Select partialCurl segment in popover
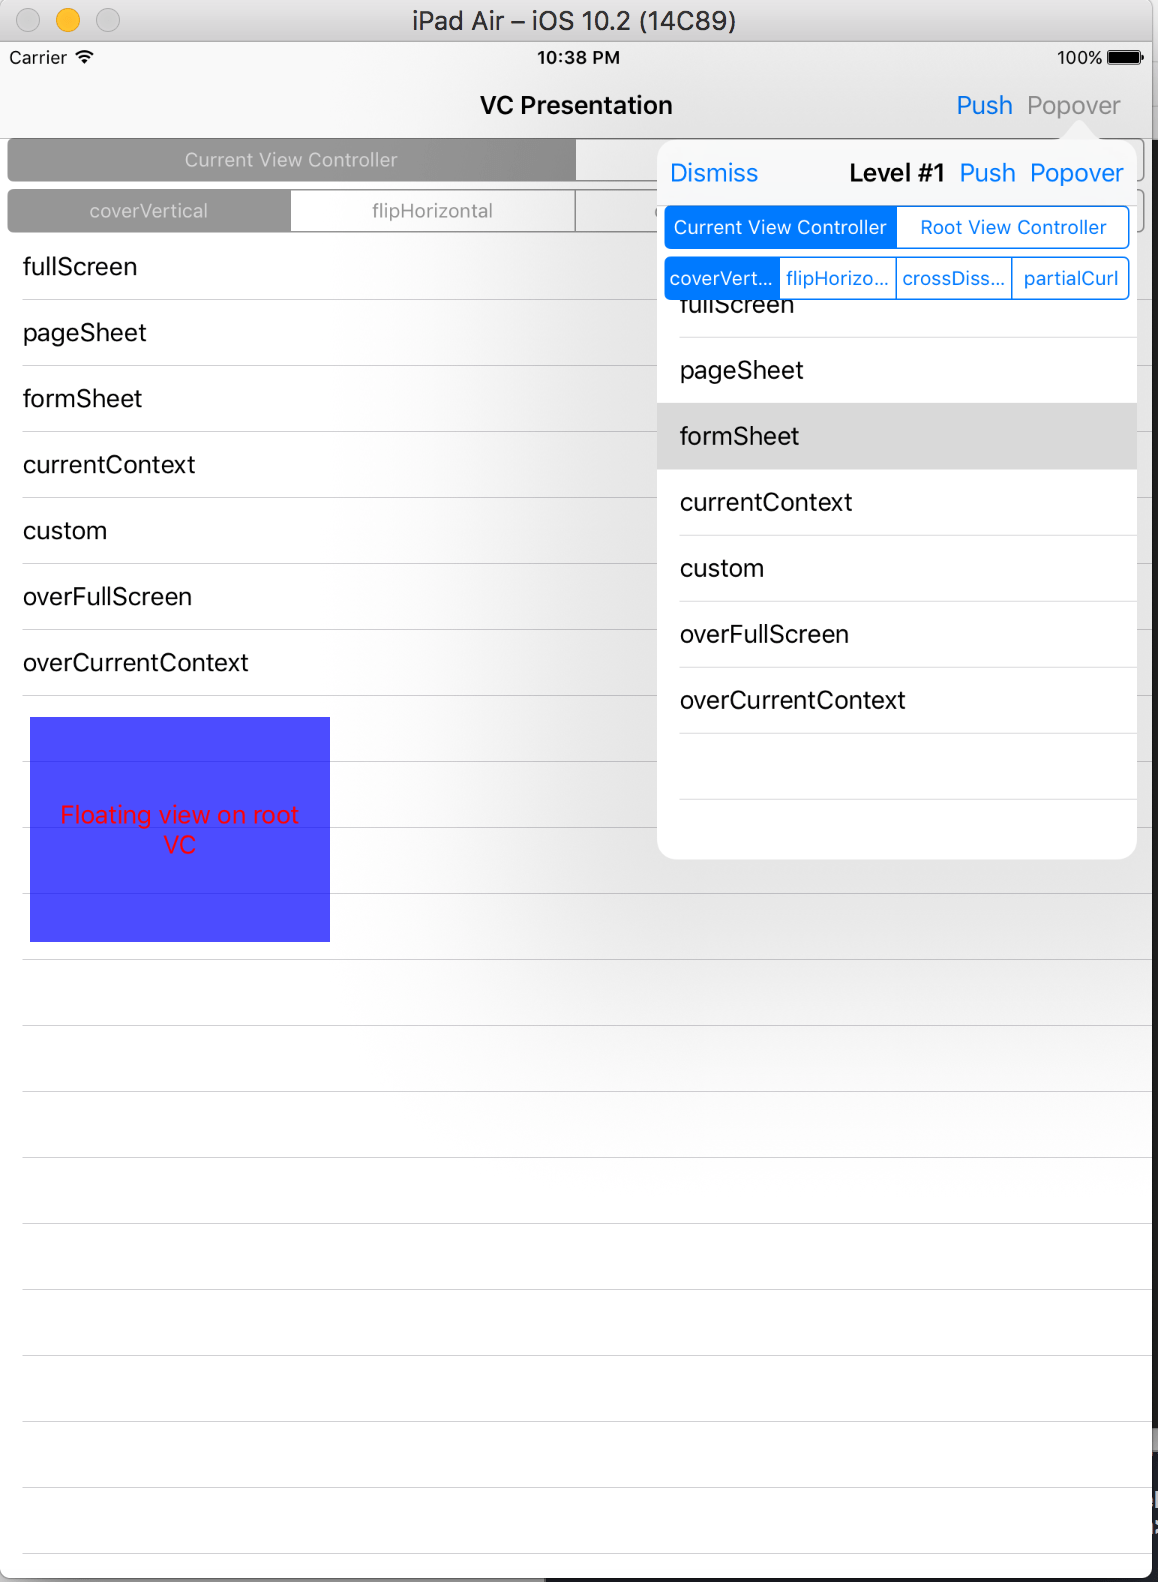 (1071, 278)
